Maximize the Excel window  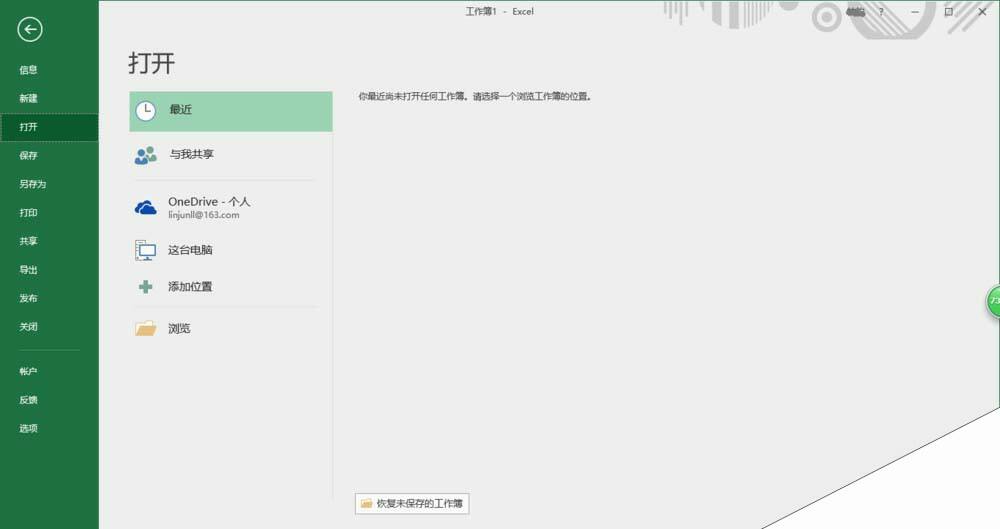tap(948, 11)
